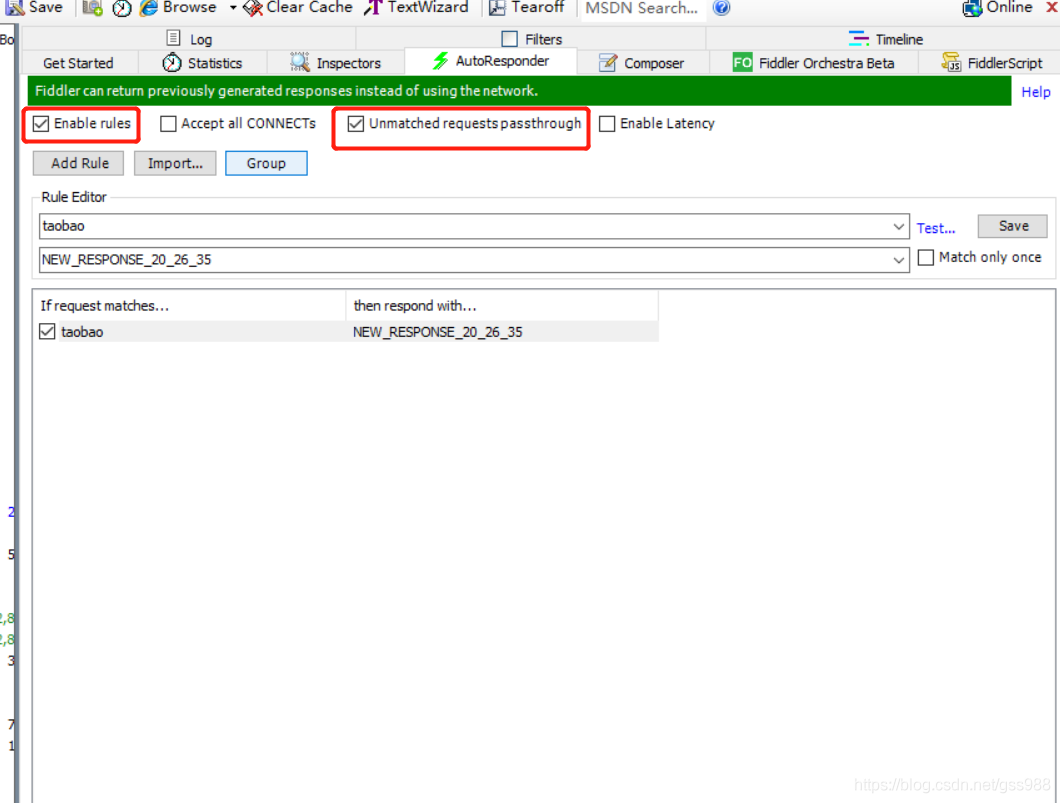The height and width of the screenshot is (803, 1060).
Task: Click NEW_RESPONSE_20_26_35 in the rules list
Action: pyautogui.click(x=437, y=332)
